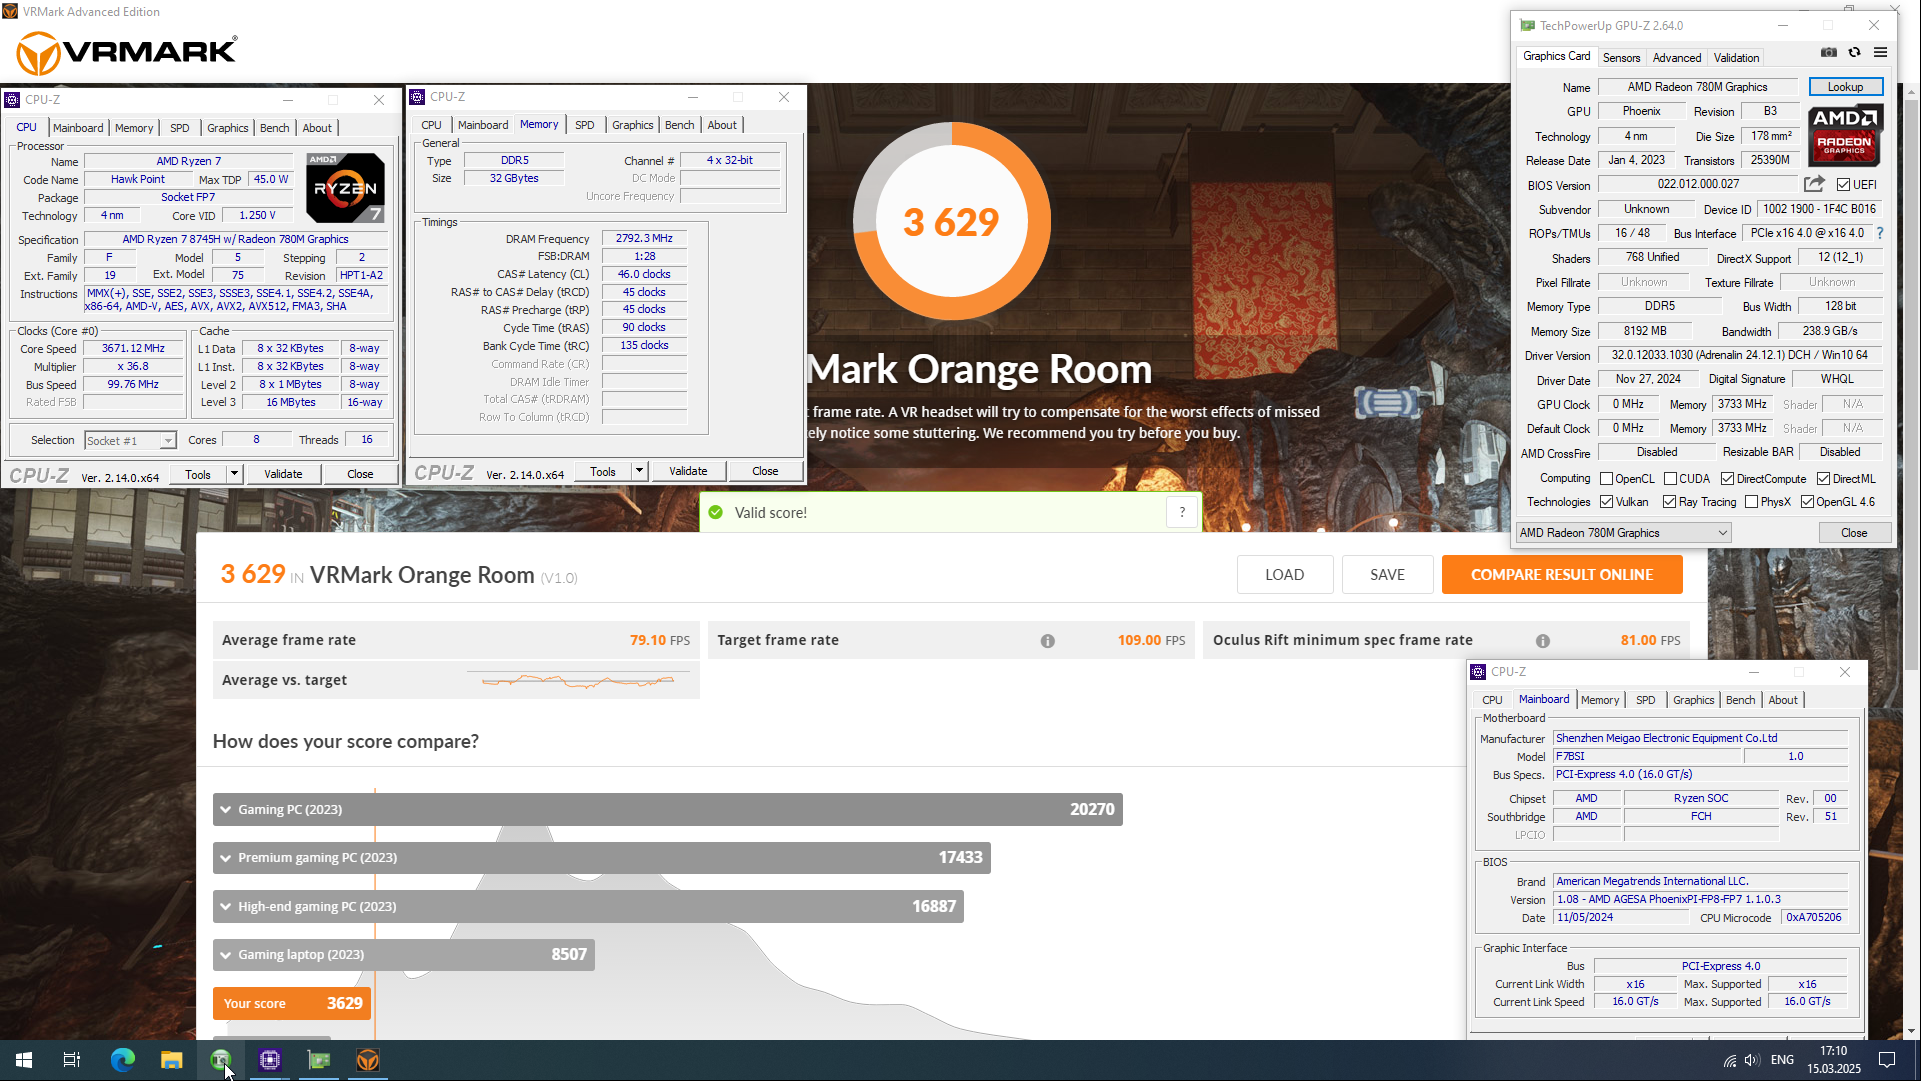Screen dimensions: 1921x1081
Task: Launch Microsoft Edge from taskbar
Action: 122,1060
